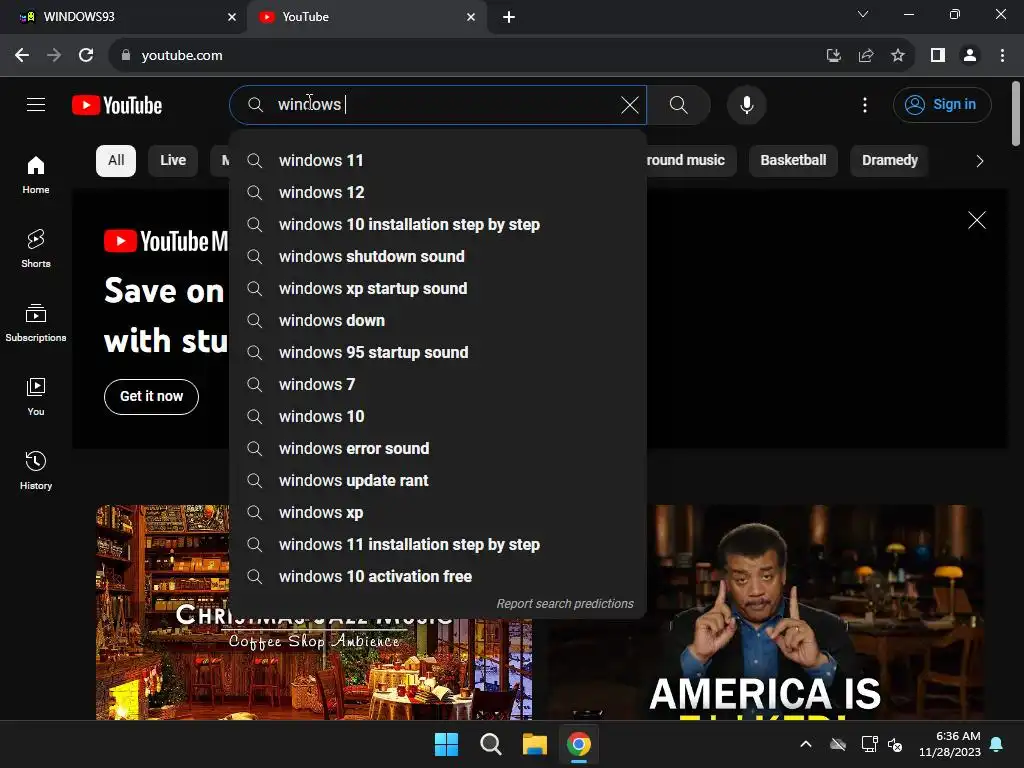Click the Chrome icon on the taskbar
The height and width of the screenshot is (768, 1024).
click(x=579, y=744)
